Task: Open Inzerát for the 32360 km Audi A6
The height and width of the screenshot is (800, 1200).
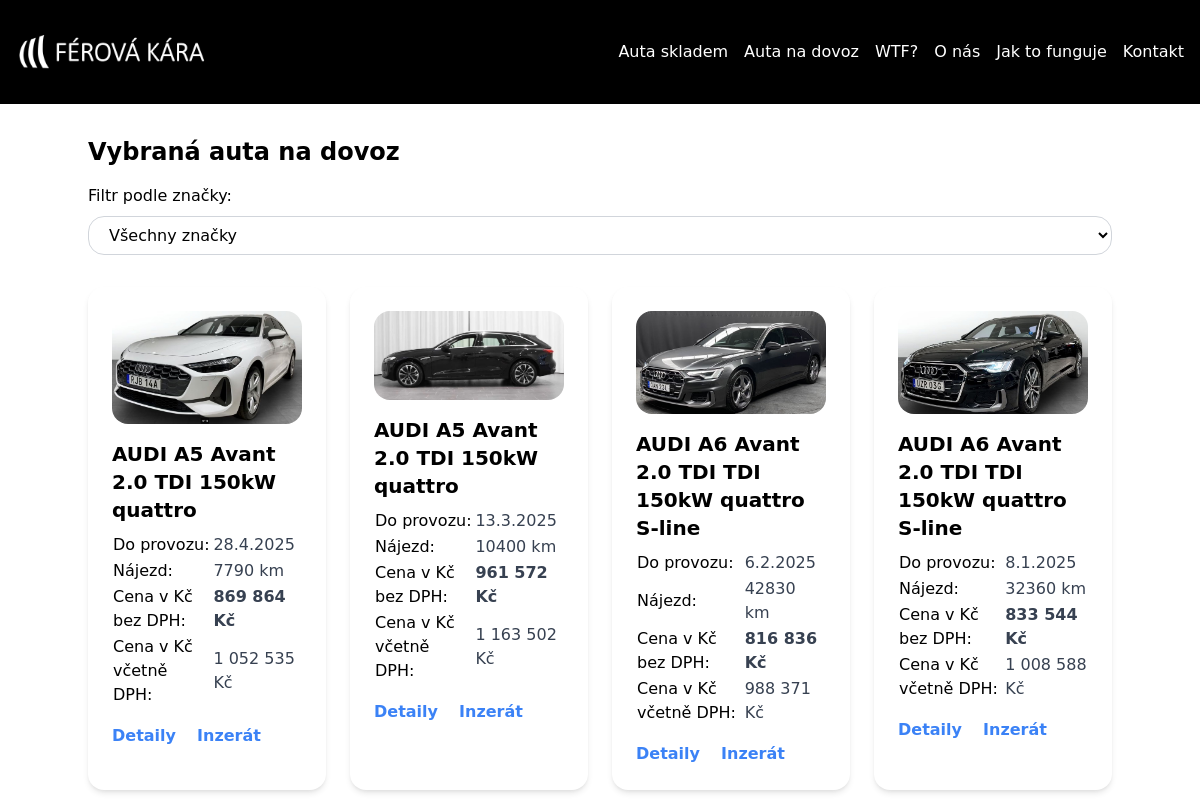Action: click(x=1015, y=730)
